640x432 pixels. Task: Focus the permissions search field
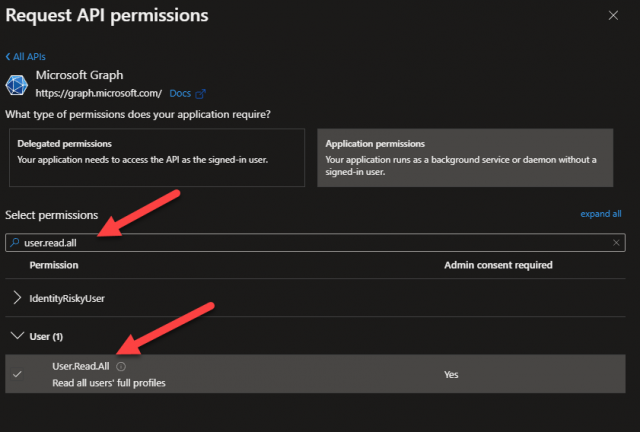[315, 243]
